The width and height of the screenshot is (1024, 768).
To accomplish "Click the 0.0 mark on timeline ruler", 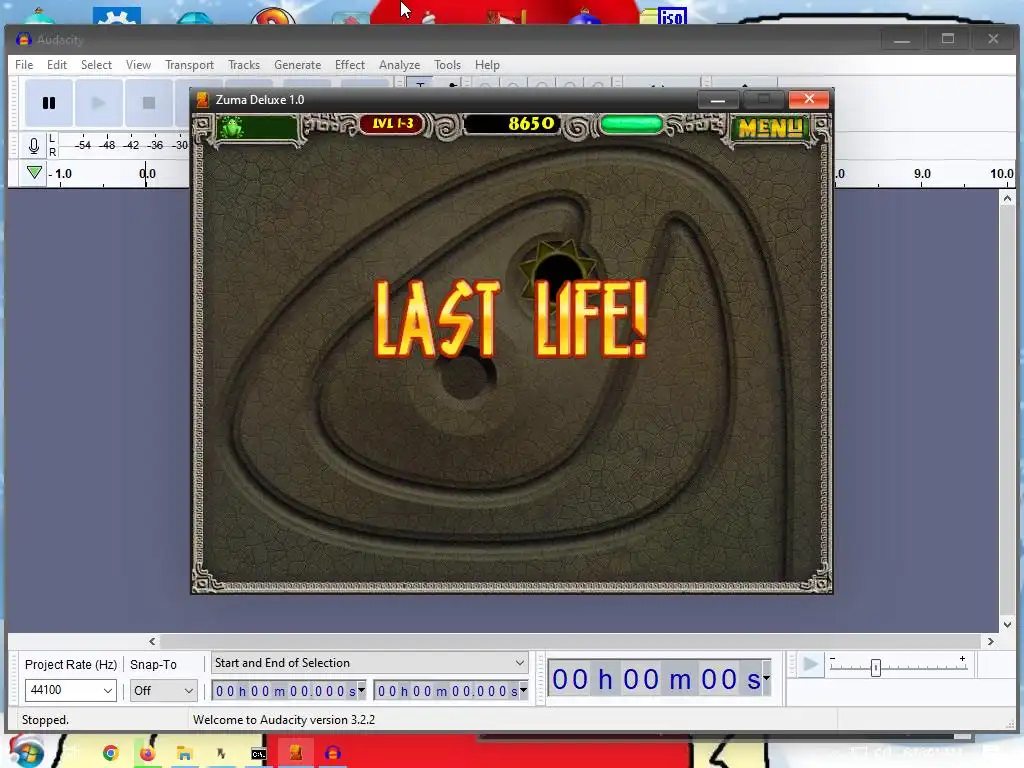I will [x=147, y=173].
